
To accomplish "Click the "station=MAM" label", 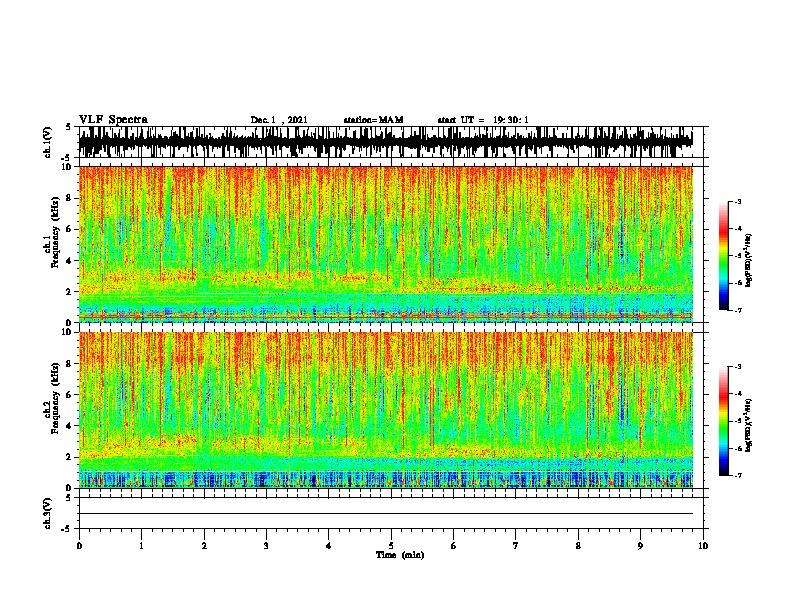I will click(x=373, y=120).
